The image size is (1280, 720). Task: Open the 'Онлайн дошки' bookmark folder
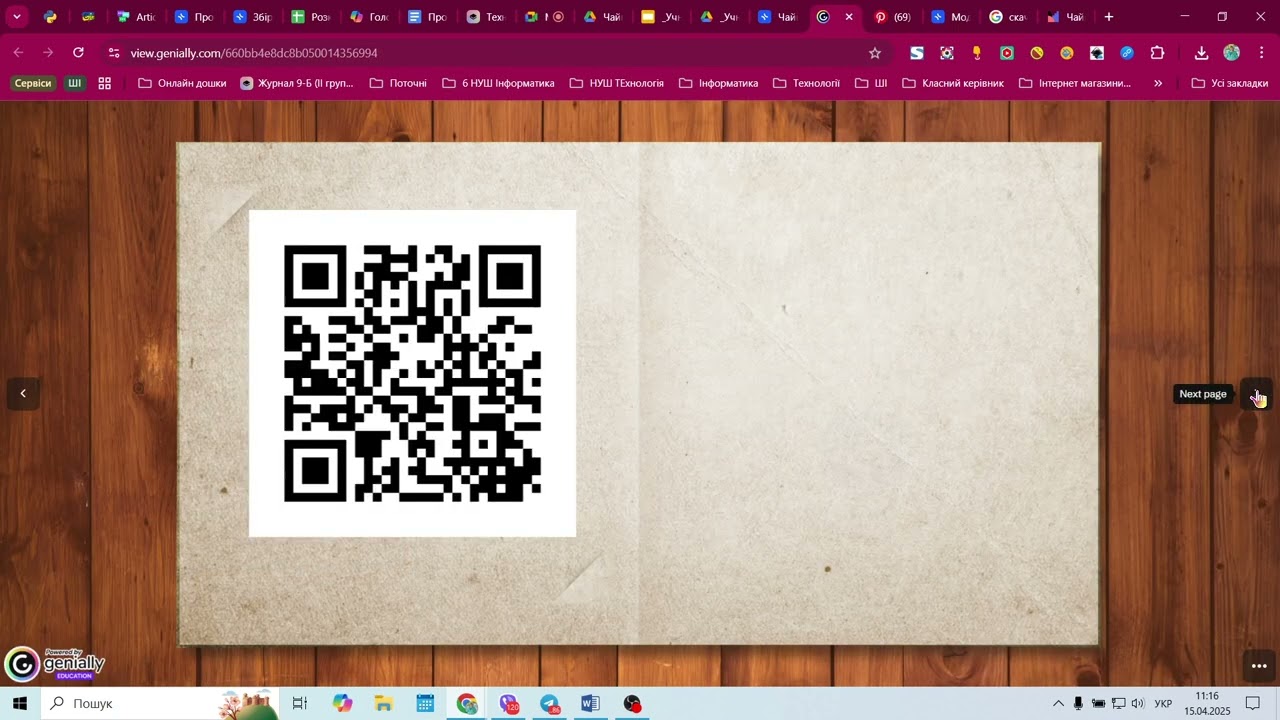pyautogui.click(x=183, y=83)
